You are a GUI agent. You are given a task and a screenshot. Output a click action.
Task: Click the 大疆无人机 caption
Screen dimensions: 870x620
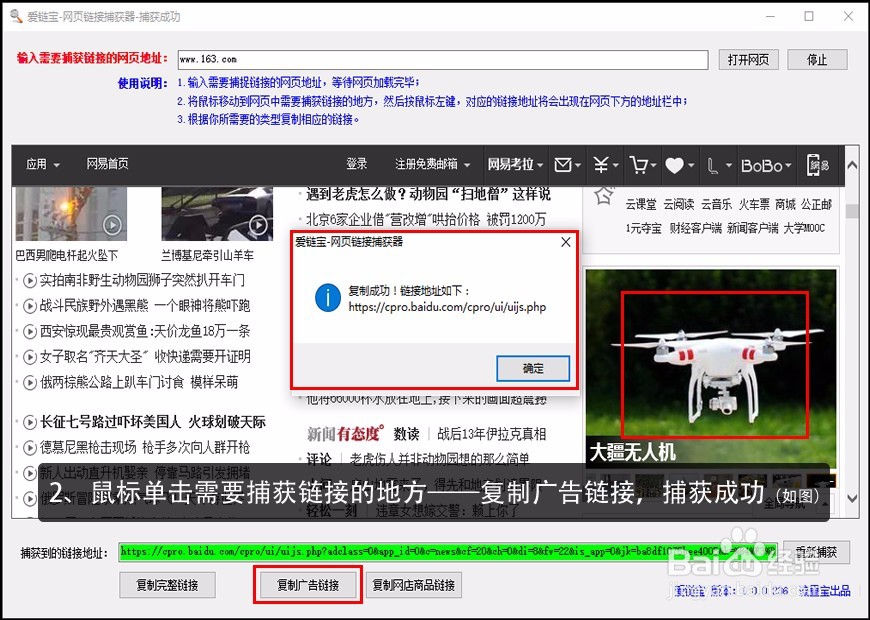pyautogui.click(x=633, y=452)
